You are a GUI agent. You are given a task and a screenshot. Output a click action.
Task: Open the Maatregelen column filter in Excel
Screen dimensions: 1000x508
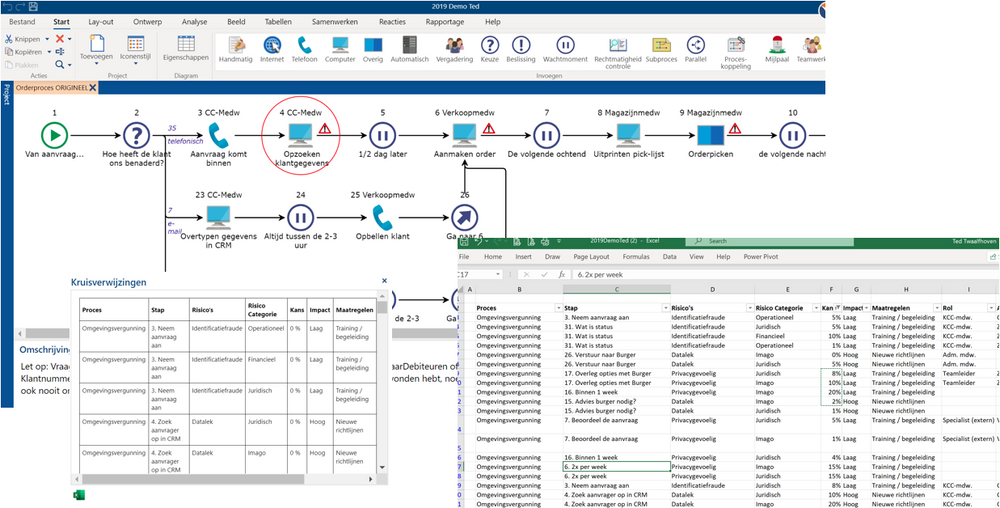pyautogui.click(x=935, y=308)
